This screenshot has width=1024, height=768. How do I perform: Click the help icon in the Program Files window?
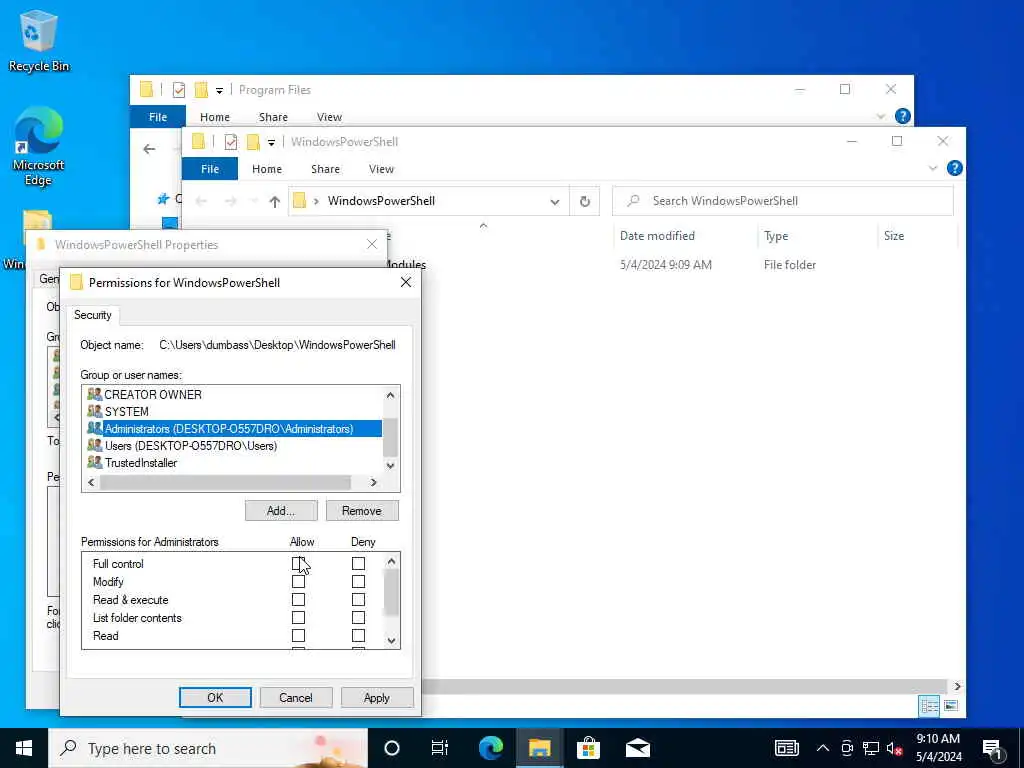(903, 116)
